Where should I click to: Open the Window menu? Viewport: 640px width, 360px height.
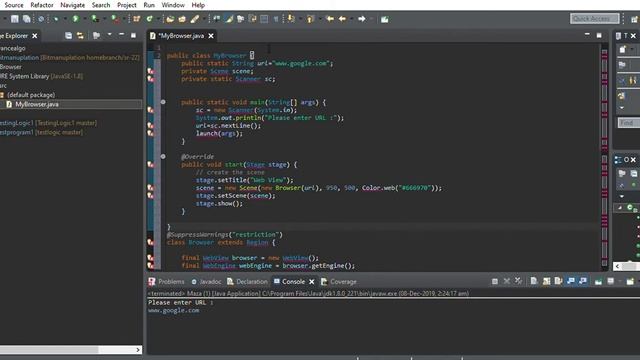[173, 5]
